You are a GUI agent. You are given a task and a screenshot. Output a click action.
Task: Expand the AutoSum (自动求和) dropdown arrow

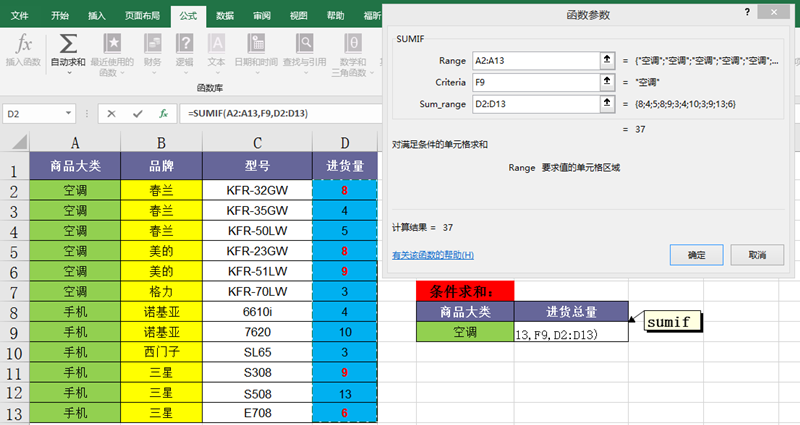pyautogui.click(x=69, y=73)
